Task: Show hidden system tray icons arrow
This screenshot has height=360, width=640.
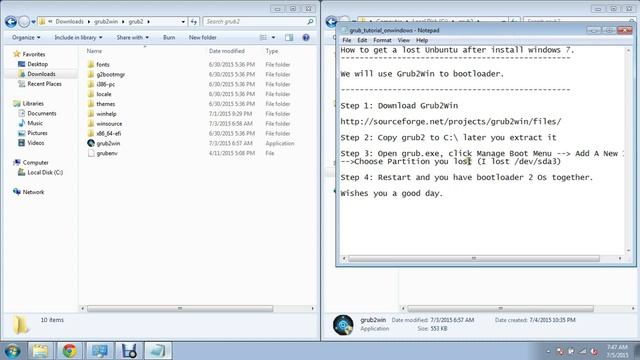Action: [x=548, y=351]
